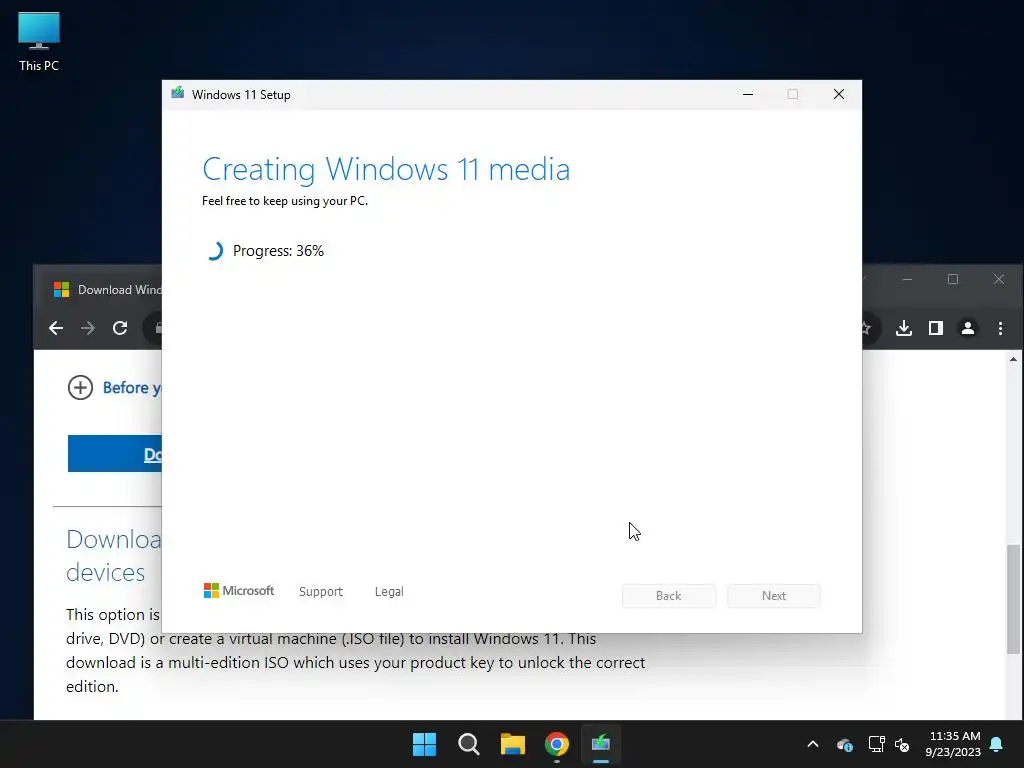Click the Chrome forward arrow
1024x768 pixels.
coord(88,328)
